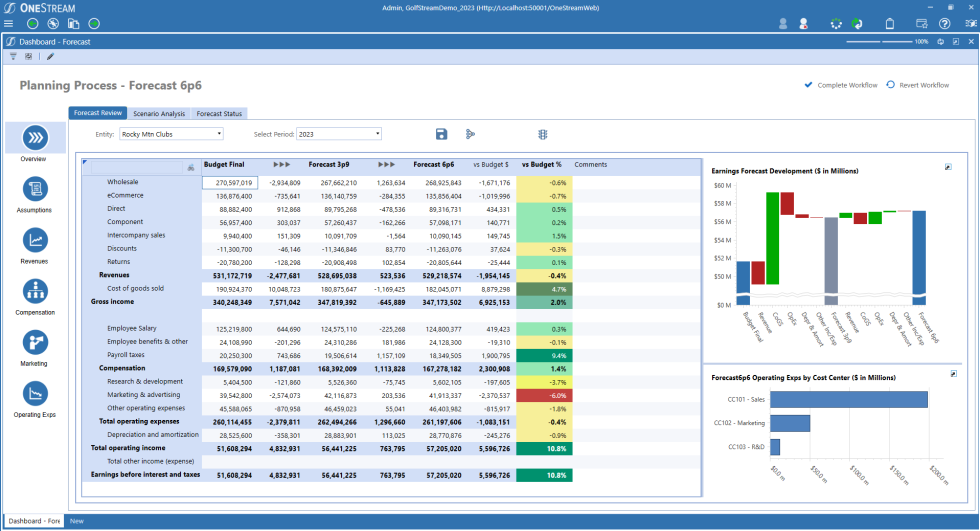This screenshot has width=980, height=531.
Task: Click the hamburger menu in top bar
Action: pyautogui.click(x=9, y=23)
